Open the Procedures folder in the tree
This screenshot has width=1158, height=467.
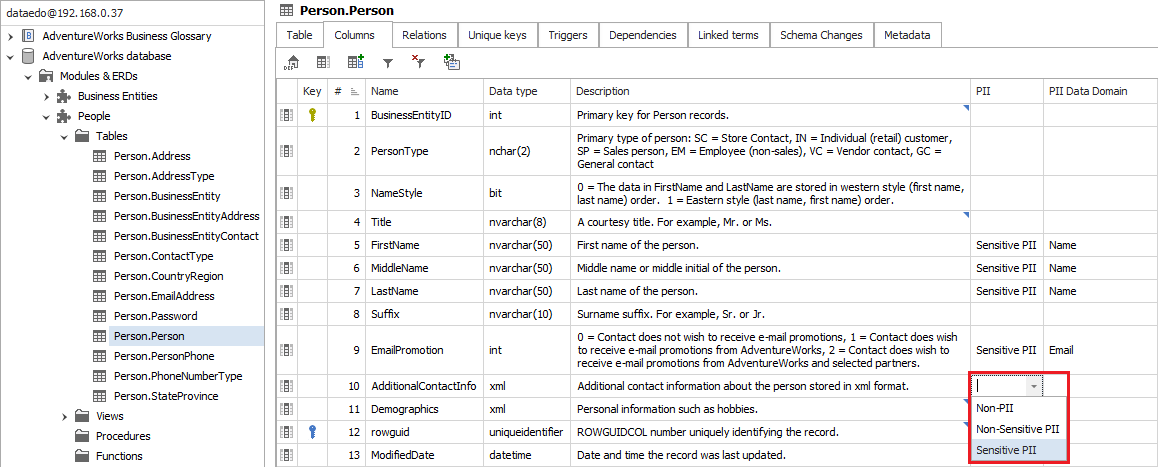pyautogui.click(x=123, y=436)
